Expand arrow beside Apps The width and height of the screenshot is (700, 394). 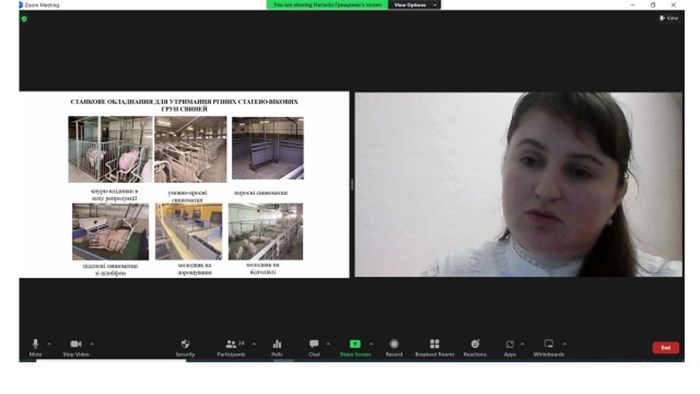[x=522, y=344]
